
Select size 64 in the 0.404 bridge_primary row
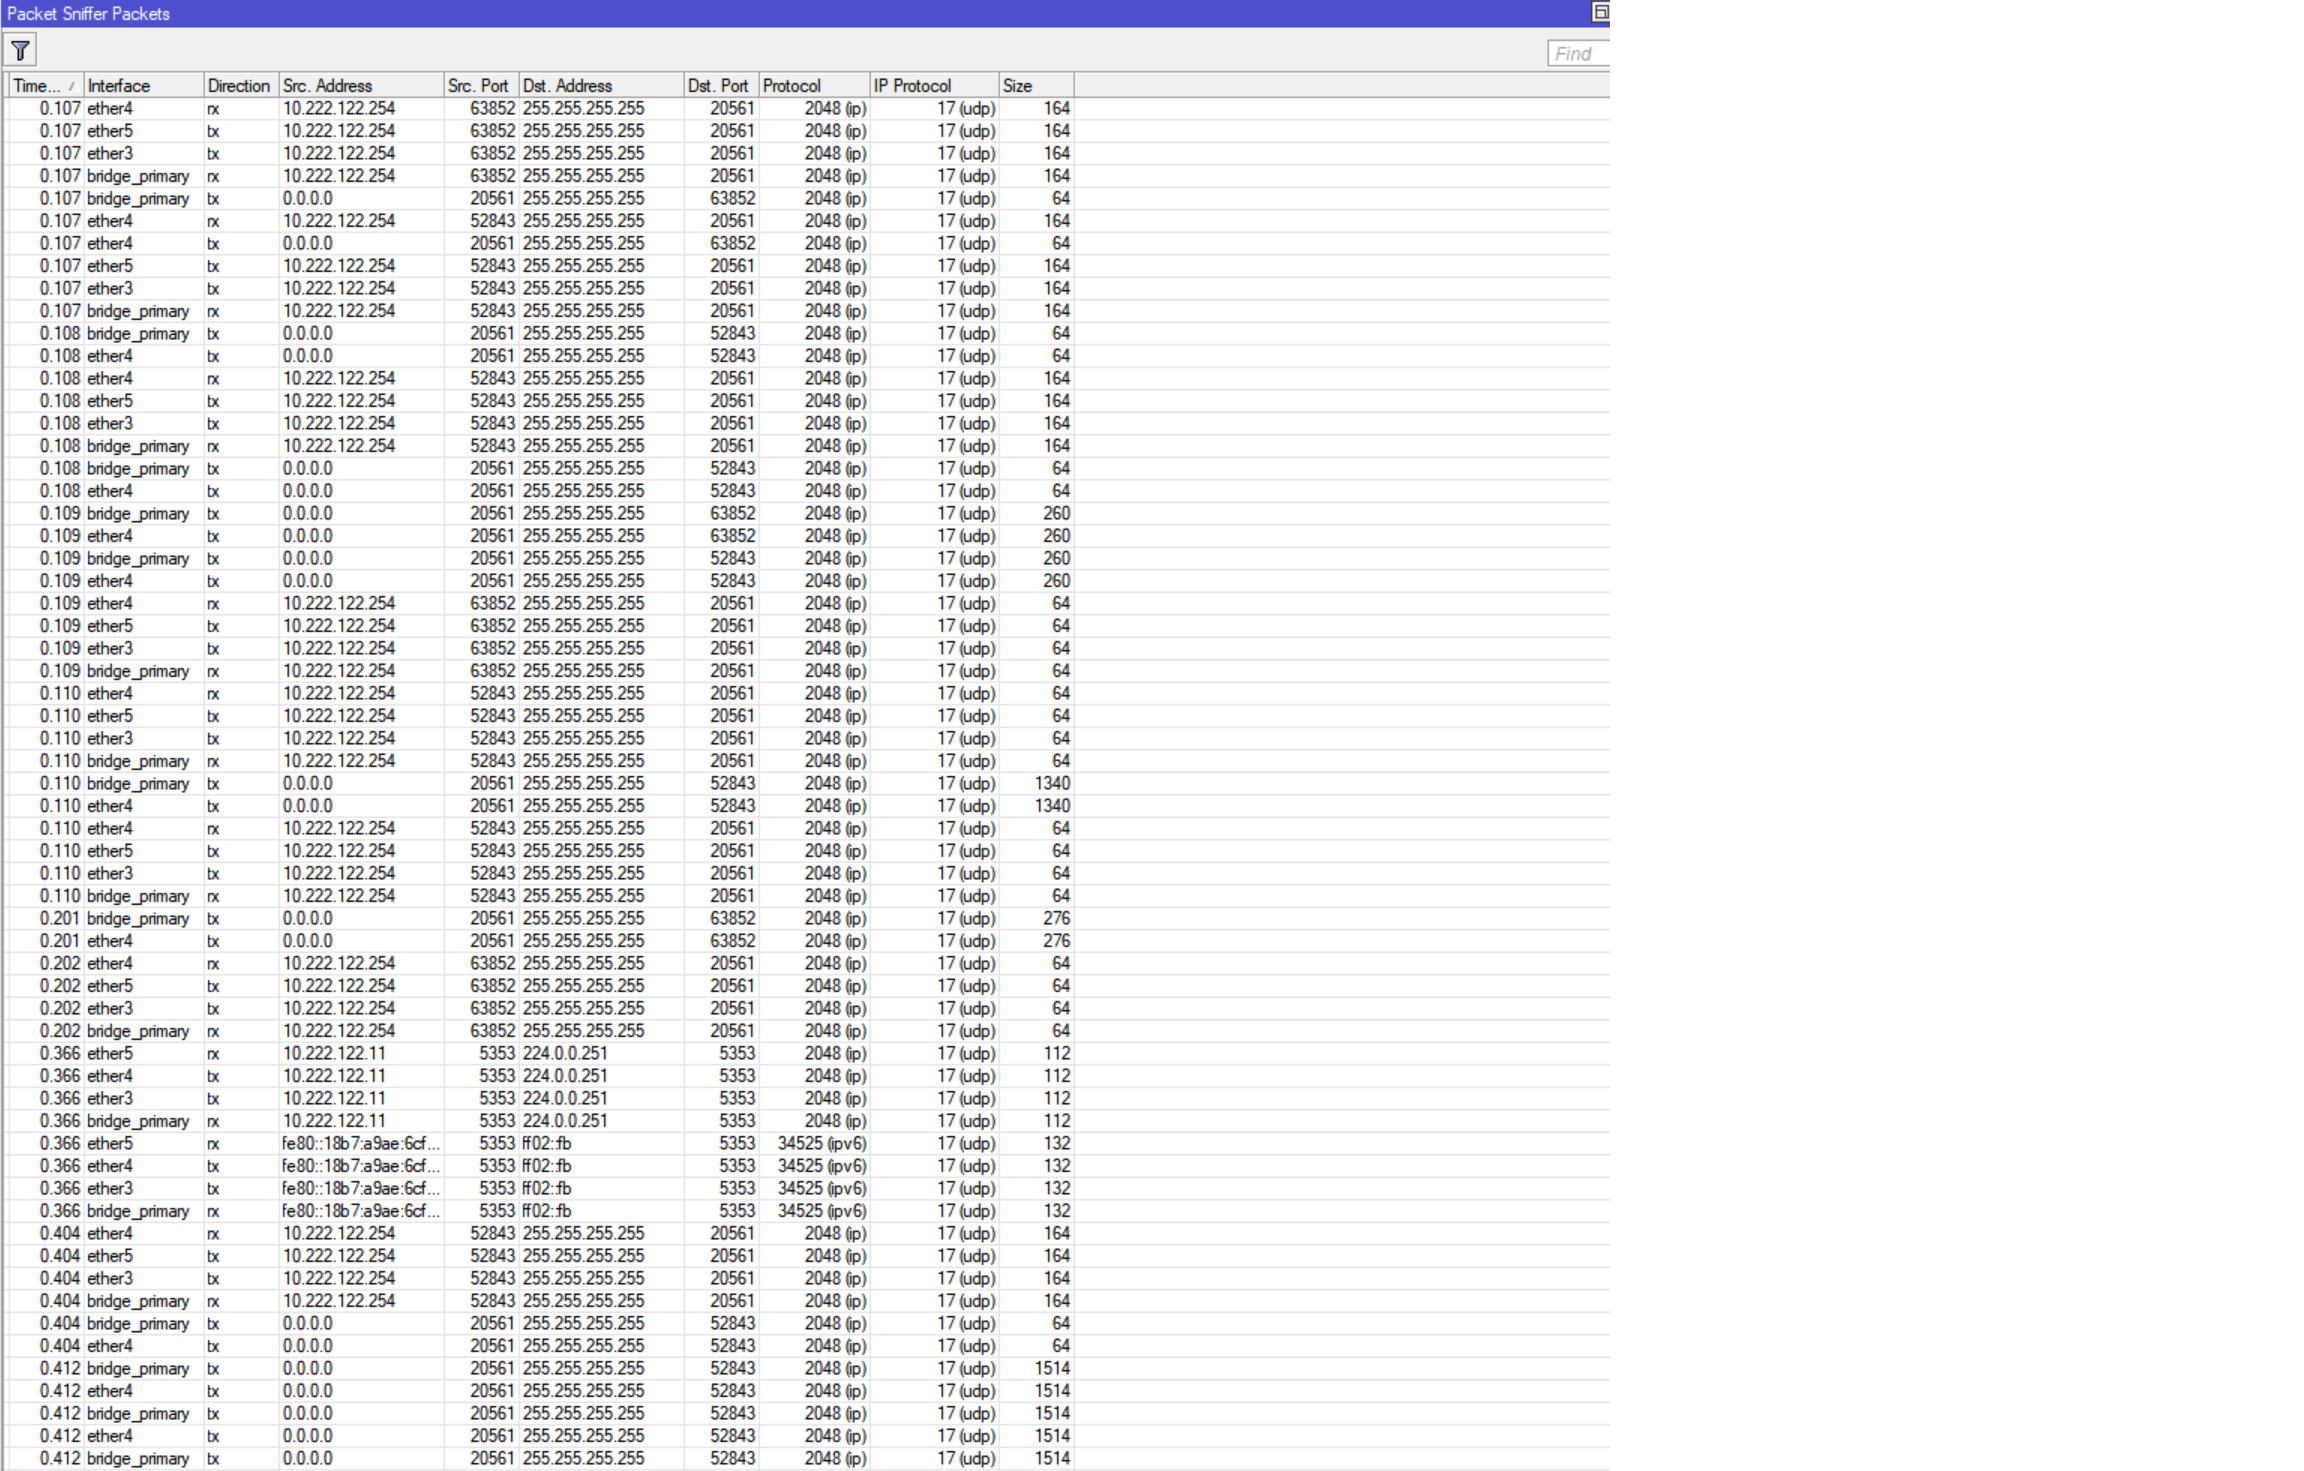[1061, 1324]
